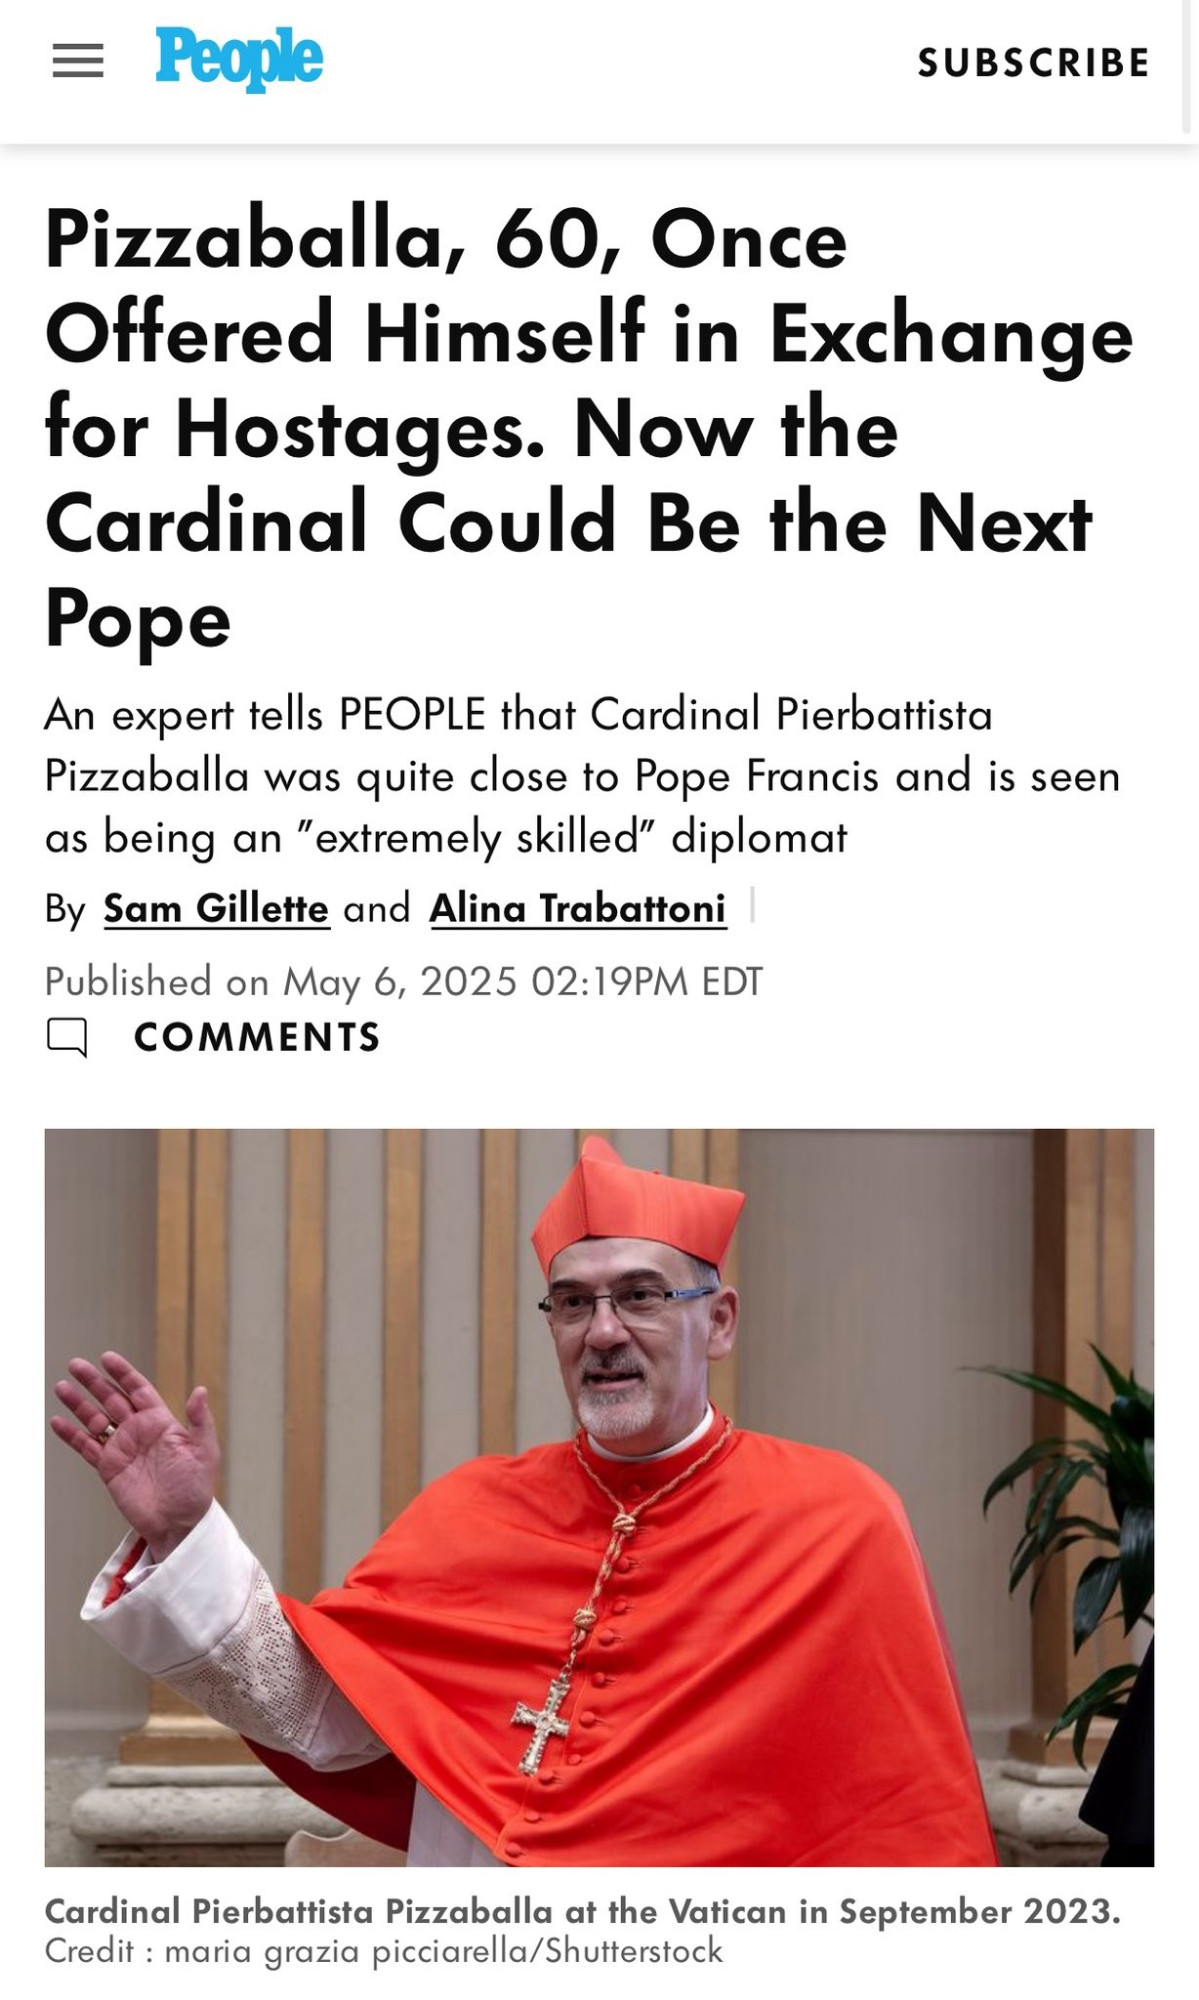Tap the People logo
Image resolution: width=1199 pixels, height=2000 pixels.
coord(239,59)
